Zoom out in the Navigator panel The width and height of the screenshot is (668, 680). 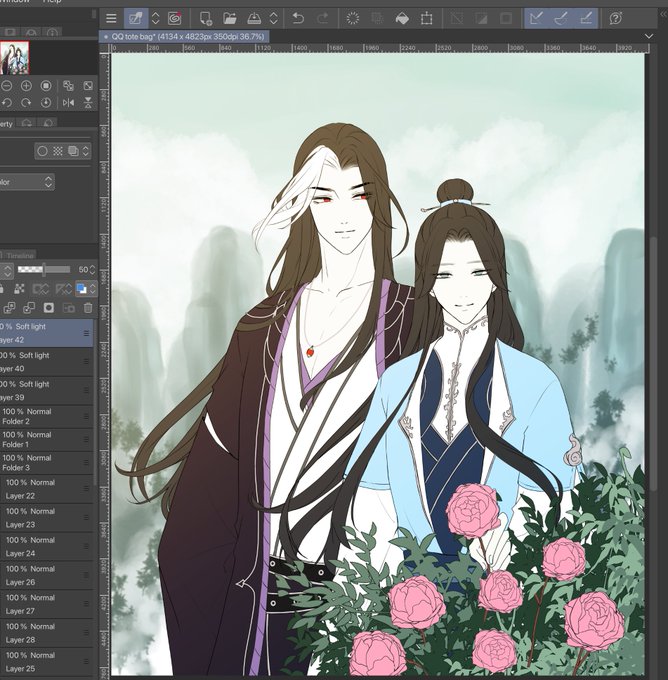point(6,86)
